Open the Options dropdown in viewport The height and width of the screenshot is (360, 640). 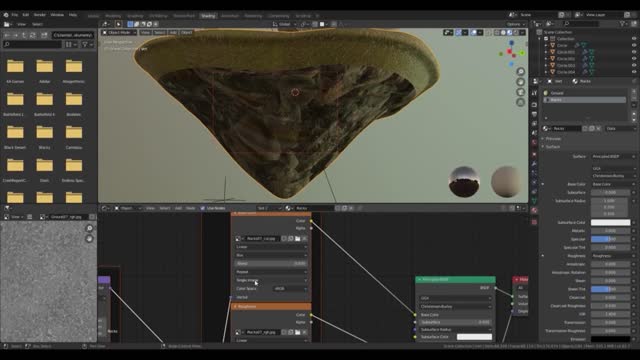point(516,24)
